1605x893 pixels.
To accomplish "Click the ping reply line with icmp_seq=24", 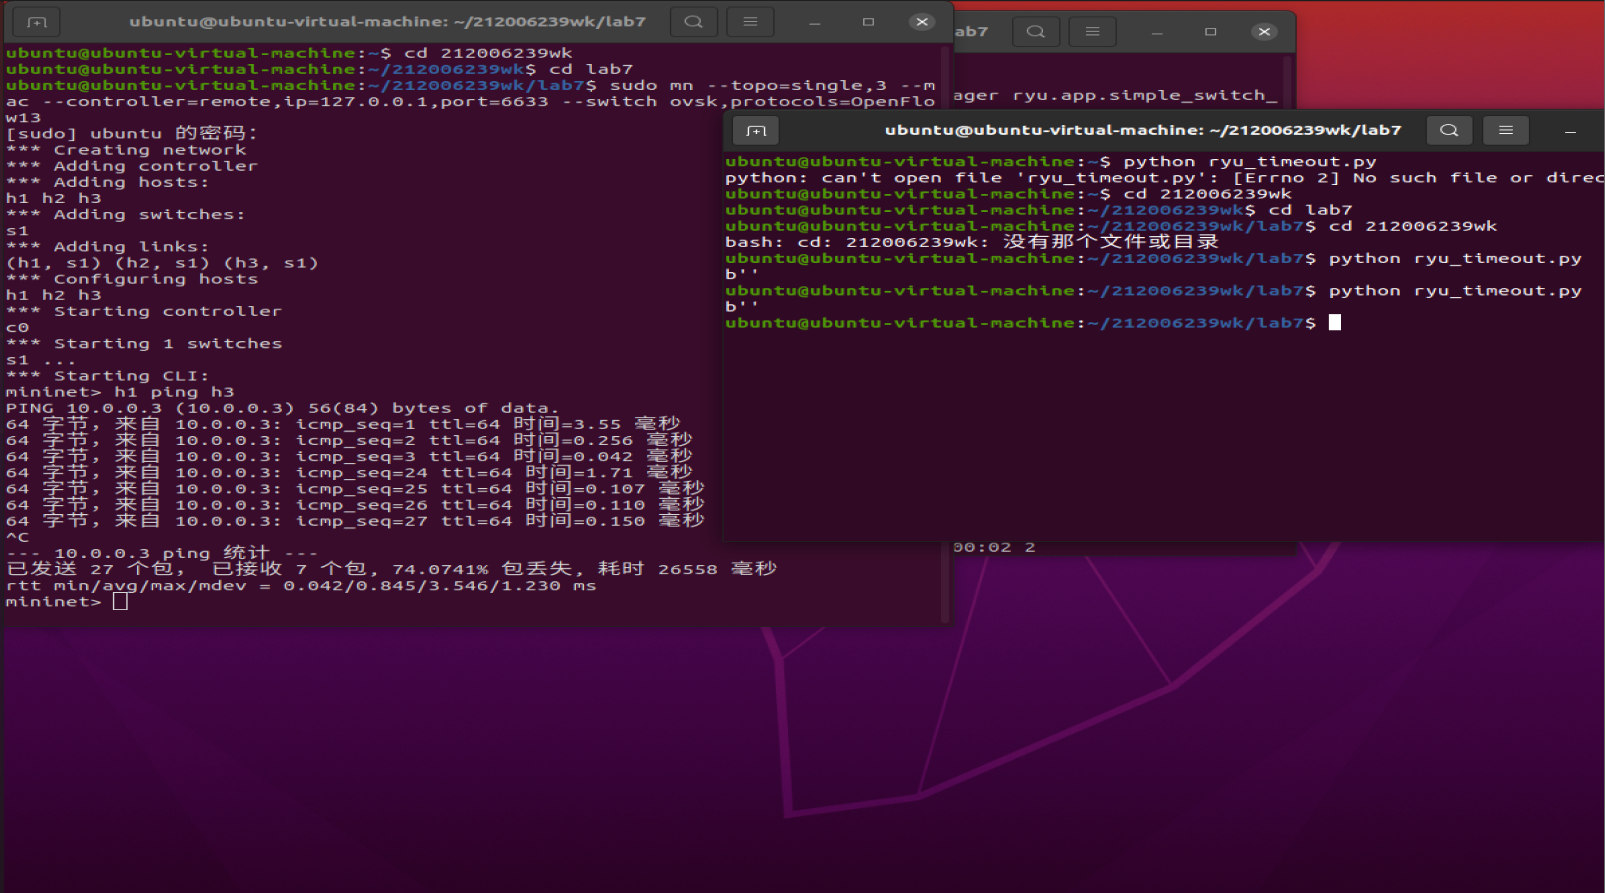I will pos(349,472).
